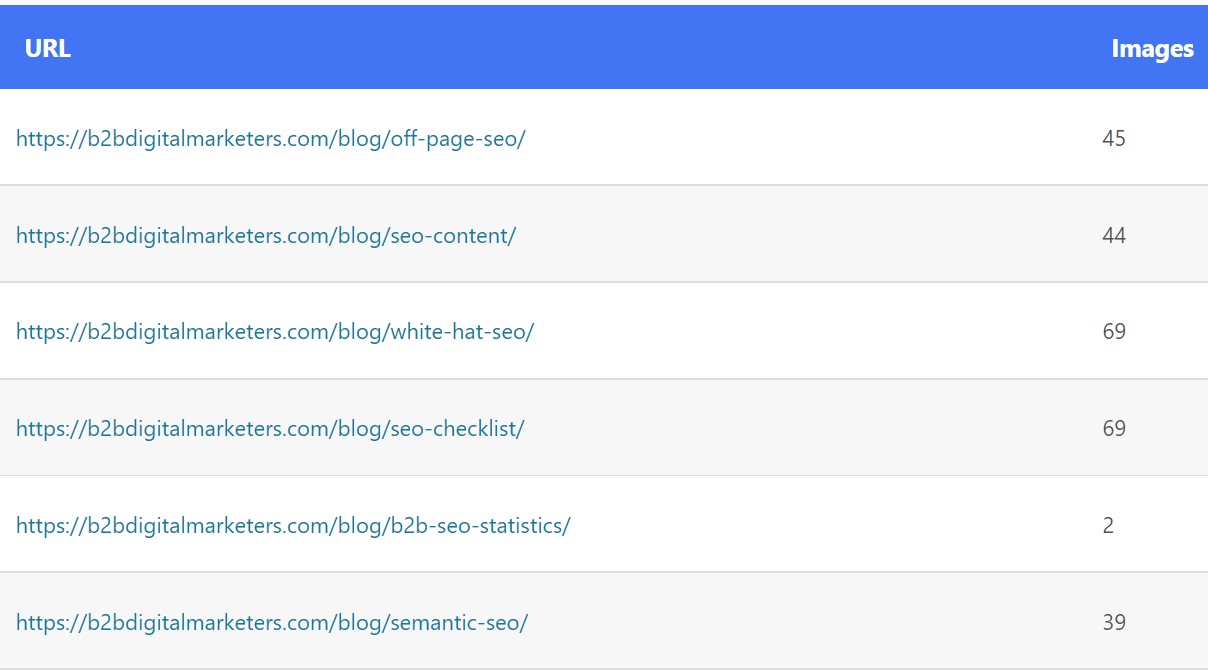Screen dimensions: 1208x670
Task: Open the b2b-seo-statistics blog link
Action: [293, 526]
